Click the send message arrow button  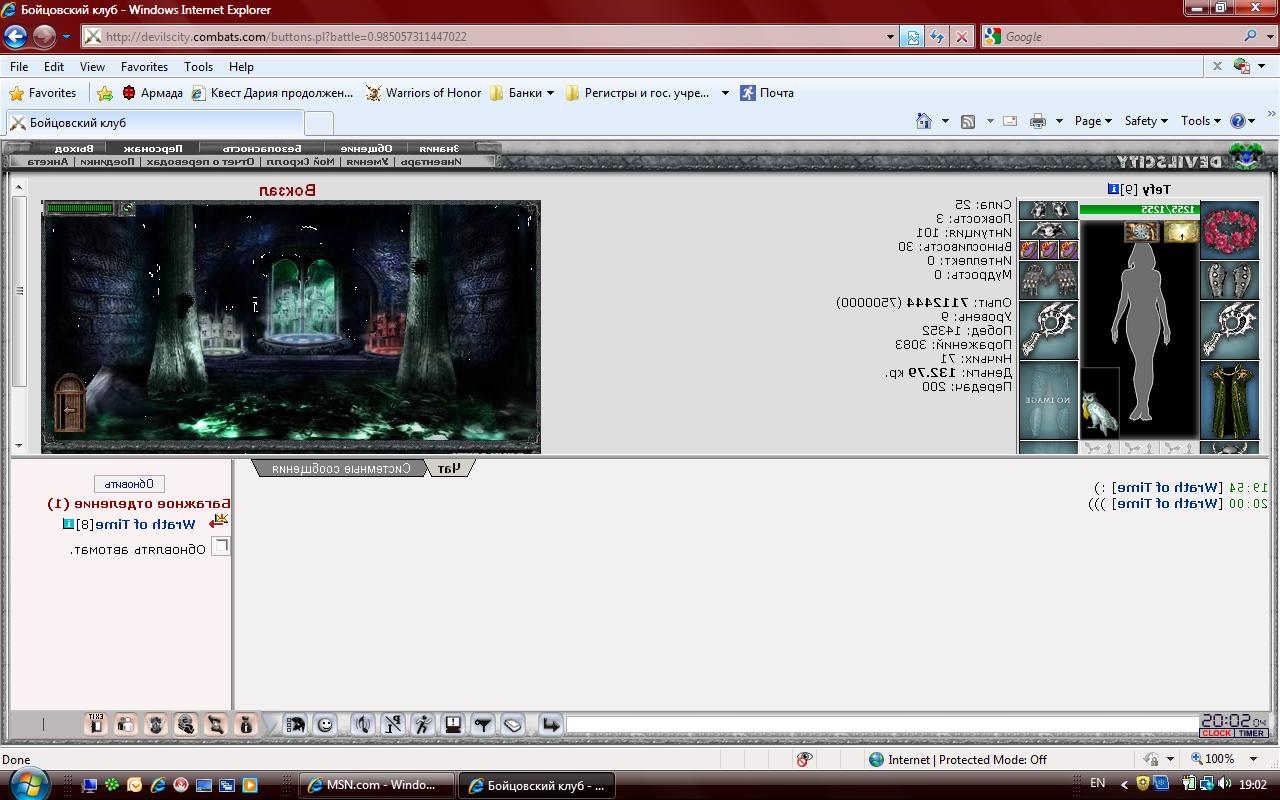[x=550, y=724]
